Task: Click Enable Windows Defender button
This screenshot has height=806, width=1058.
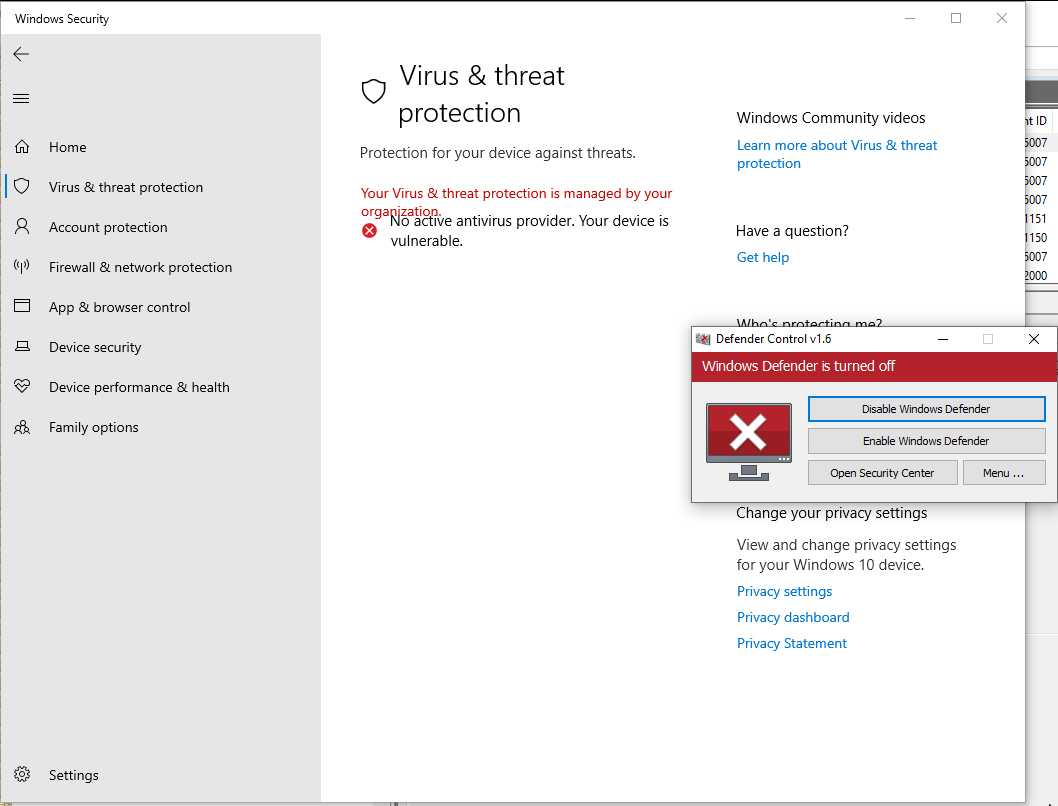Action: (x=926, y=441)
